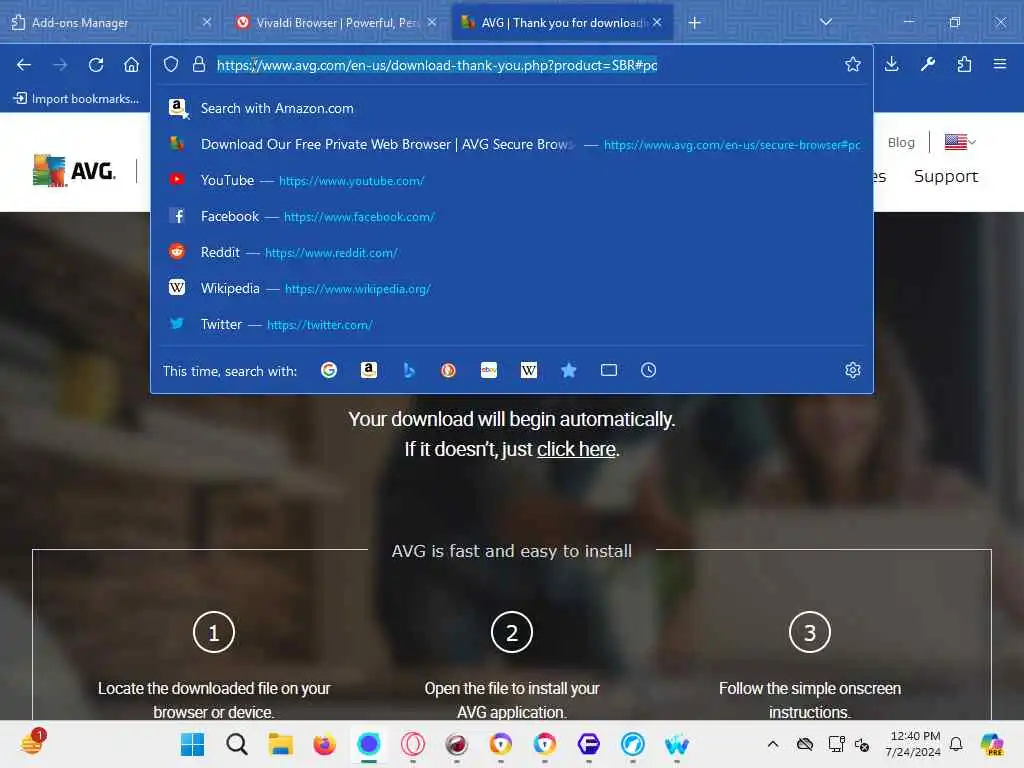
Task: Select the Wikipedia suggestion
Action: (x=512, y=288)
